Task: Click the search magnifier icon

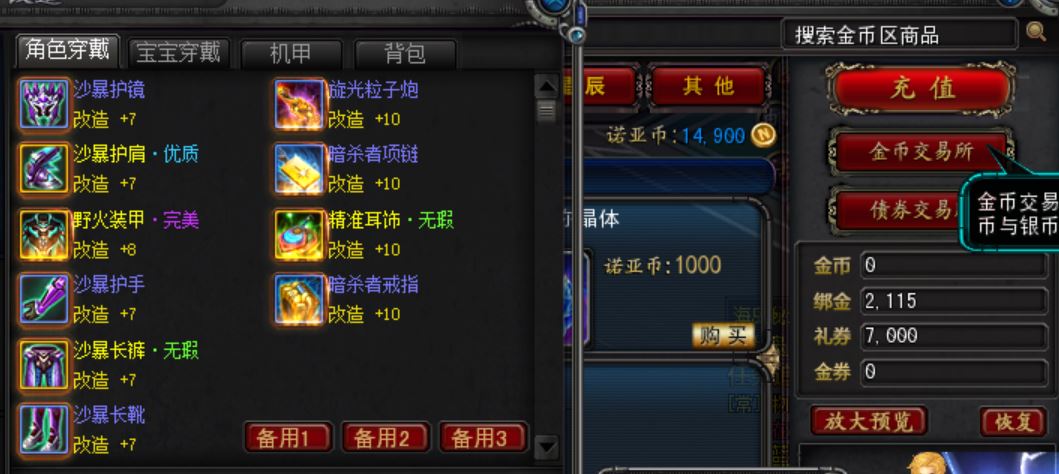Action: point(1036,32)
